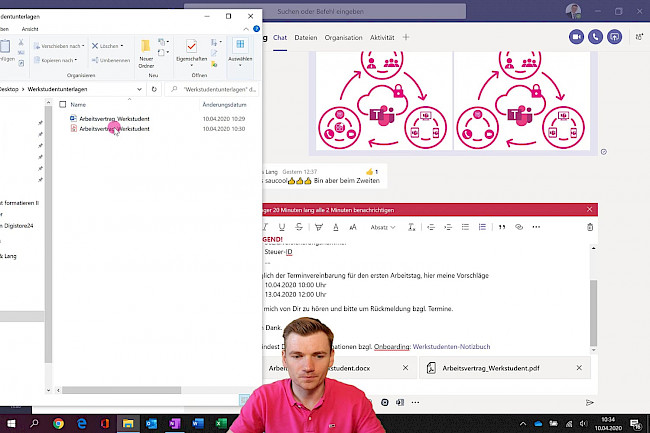This screenshot has height=433, width=650.
Task: Click the Teams search or command box
Action: tap(325, 12)
